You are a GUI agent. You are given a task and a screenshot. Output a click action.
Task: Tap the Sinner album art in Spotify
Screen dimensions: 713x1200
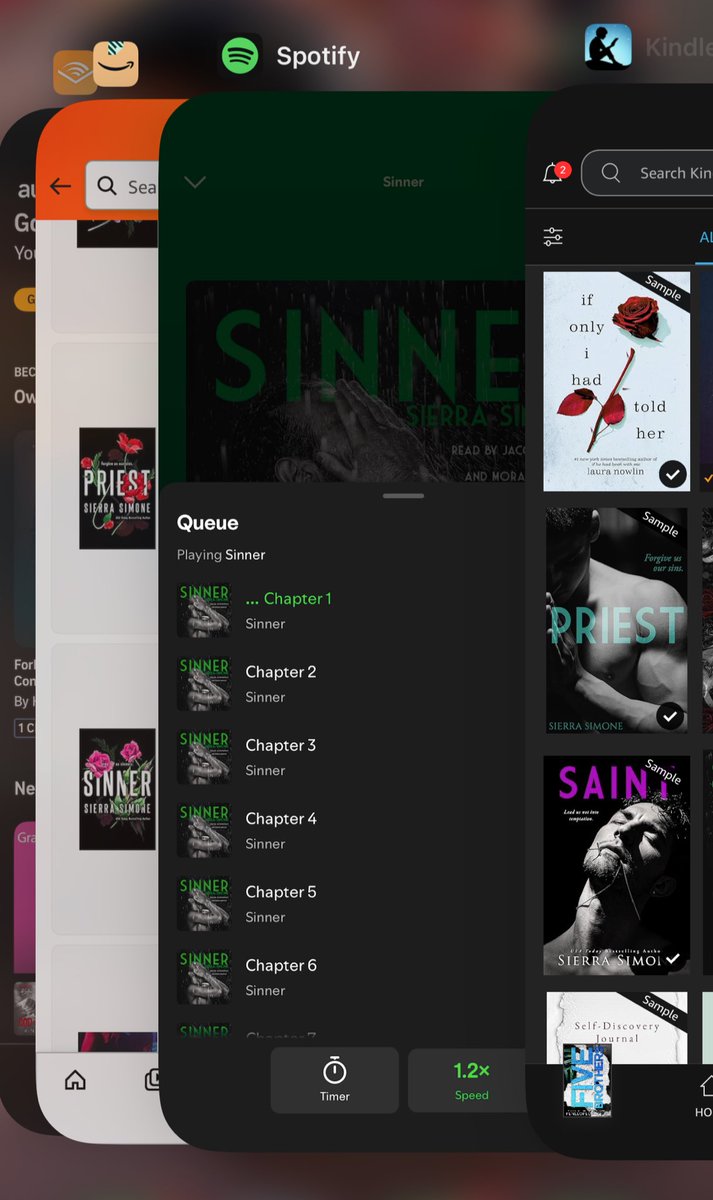356,382
